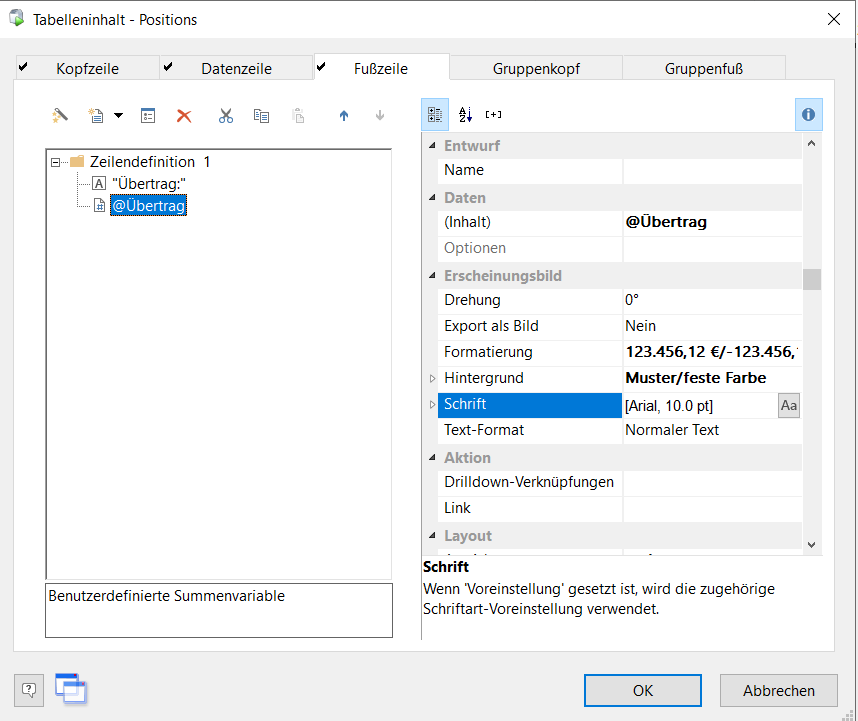Click the Name property value field
858x721 pixels.
[x=712, y=170]
